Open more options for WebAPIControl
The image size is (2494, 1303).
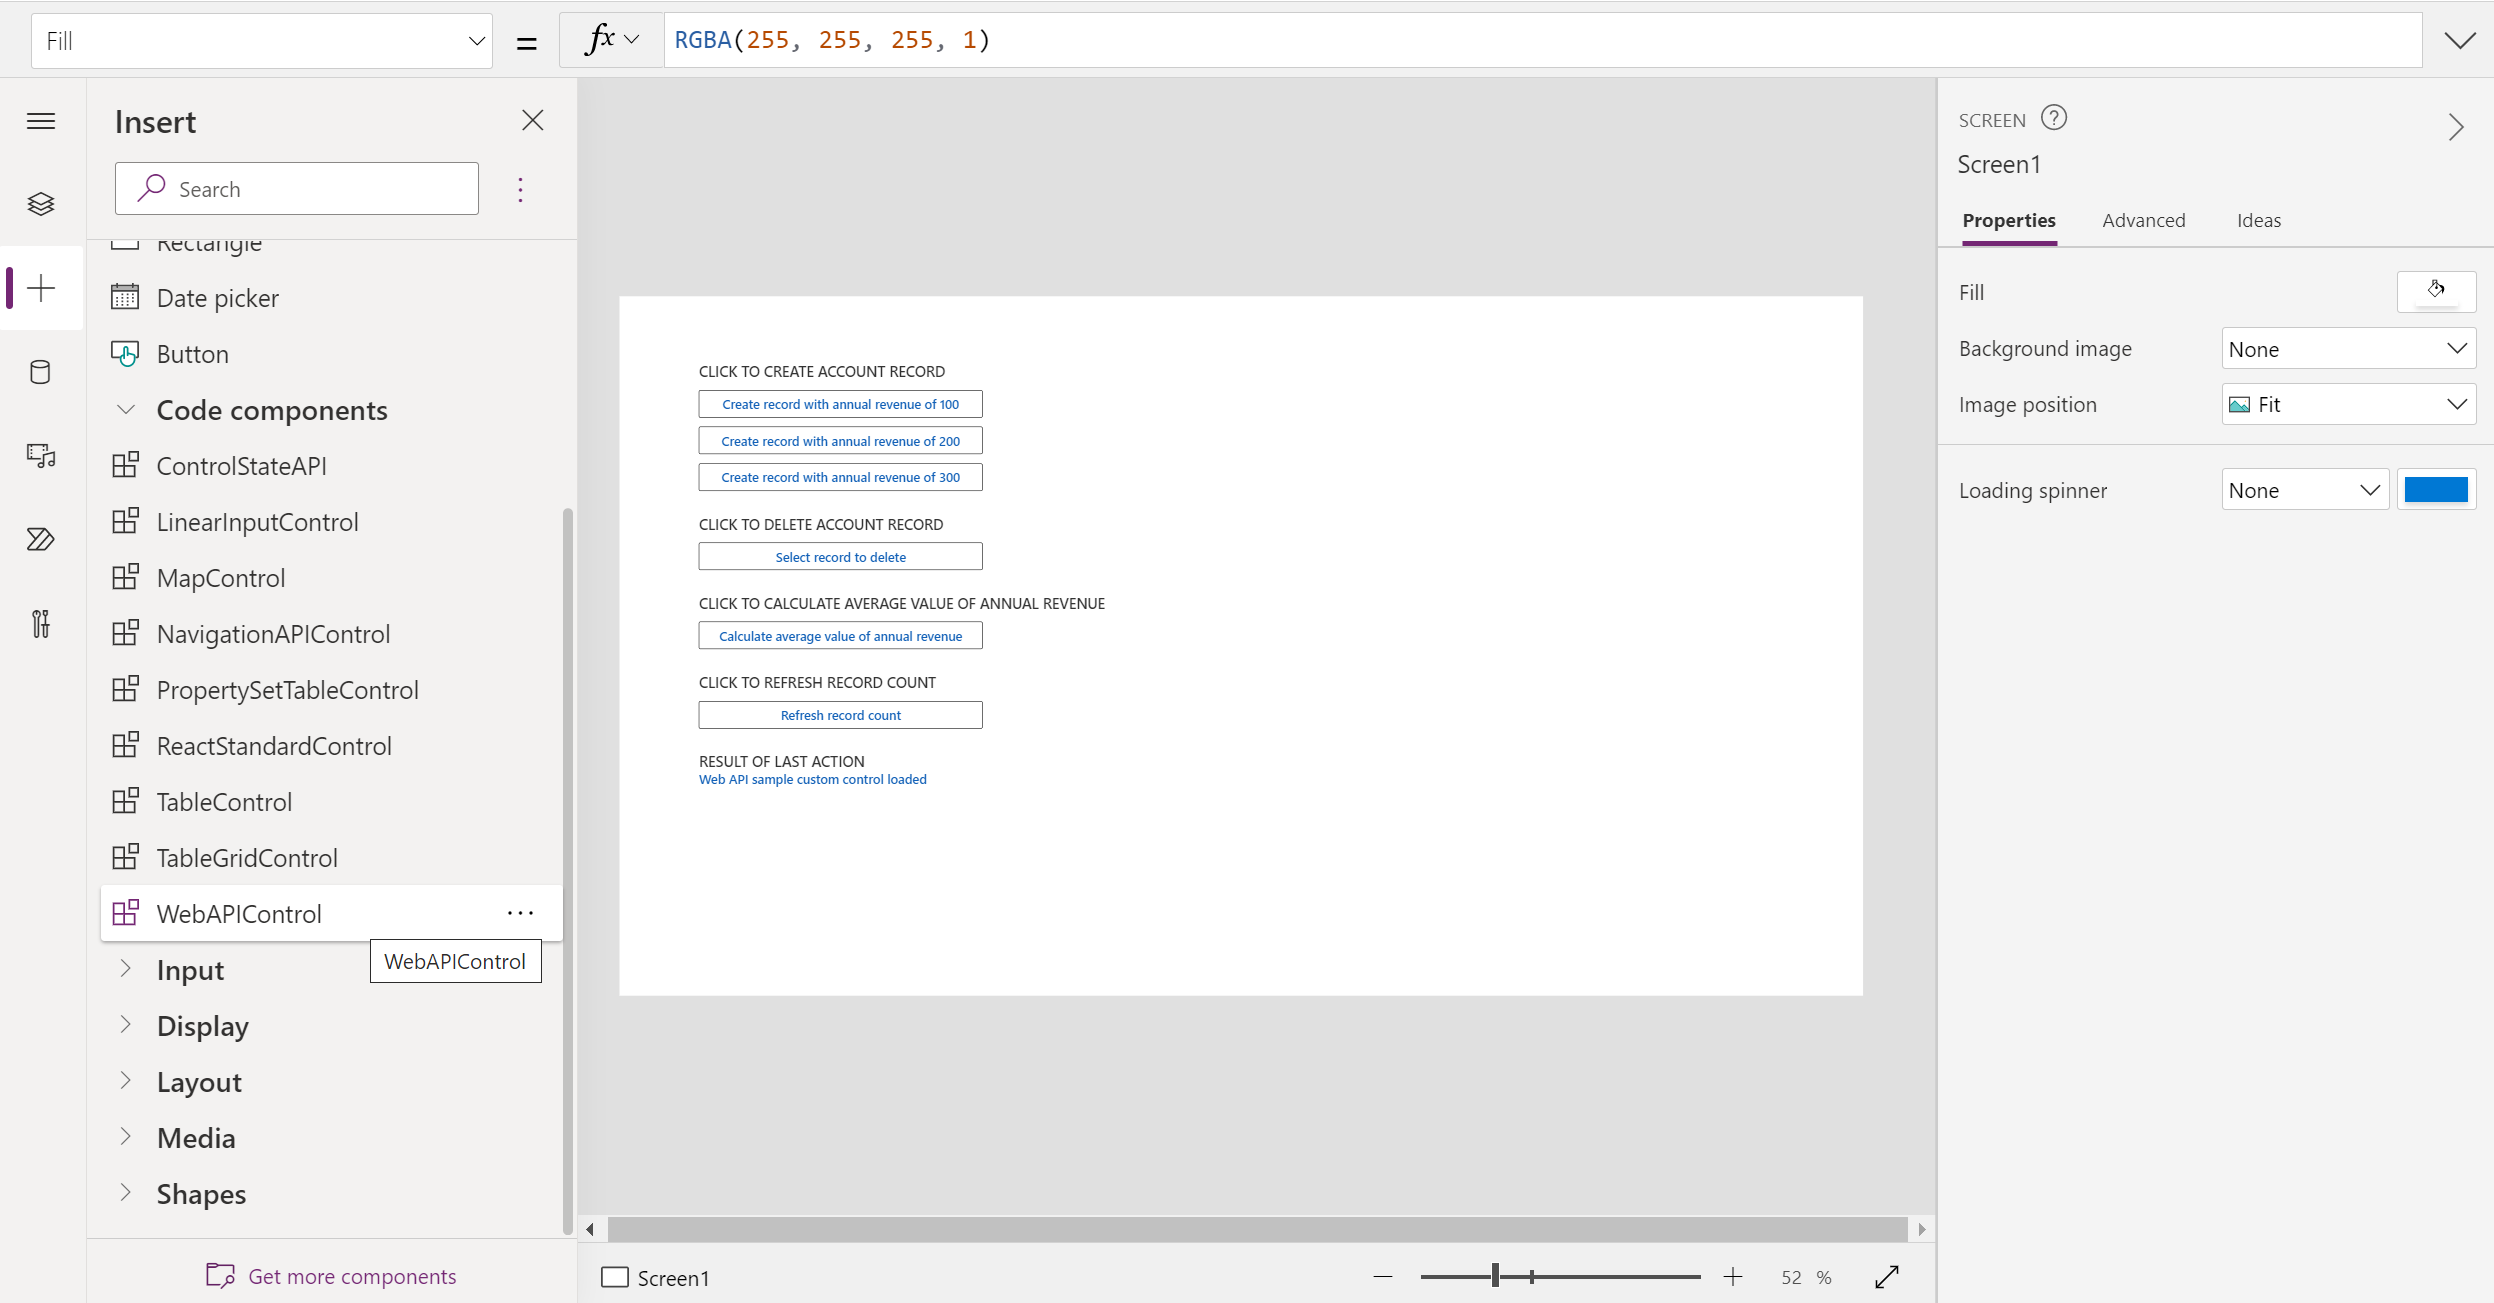(x=521, y=912)
